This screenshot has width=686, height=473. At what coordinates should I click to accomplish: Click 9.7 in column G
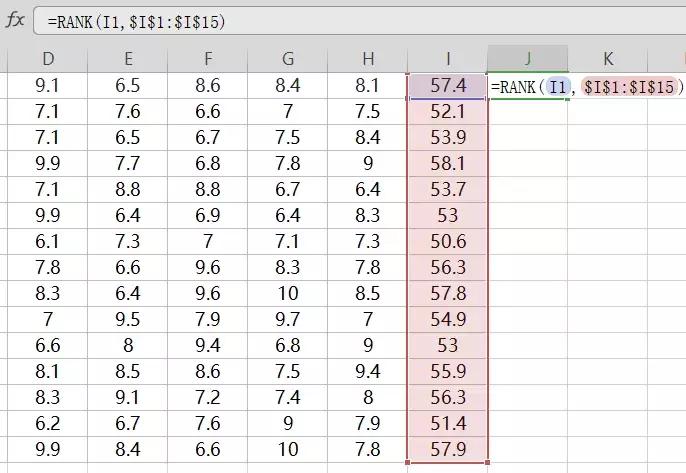click(288, 319)
